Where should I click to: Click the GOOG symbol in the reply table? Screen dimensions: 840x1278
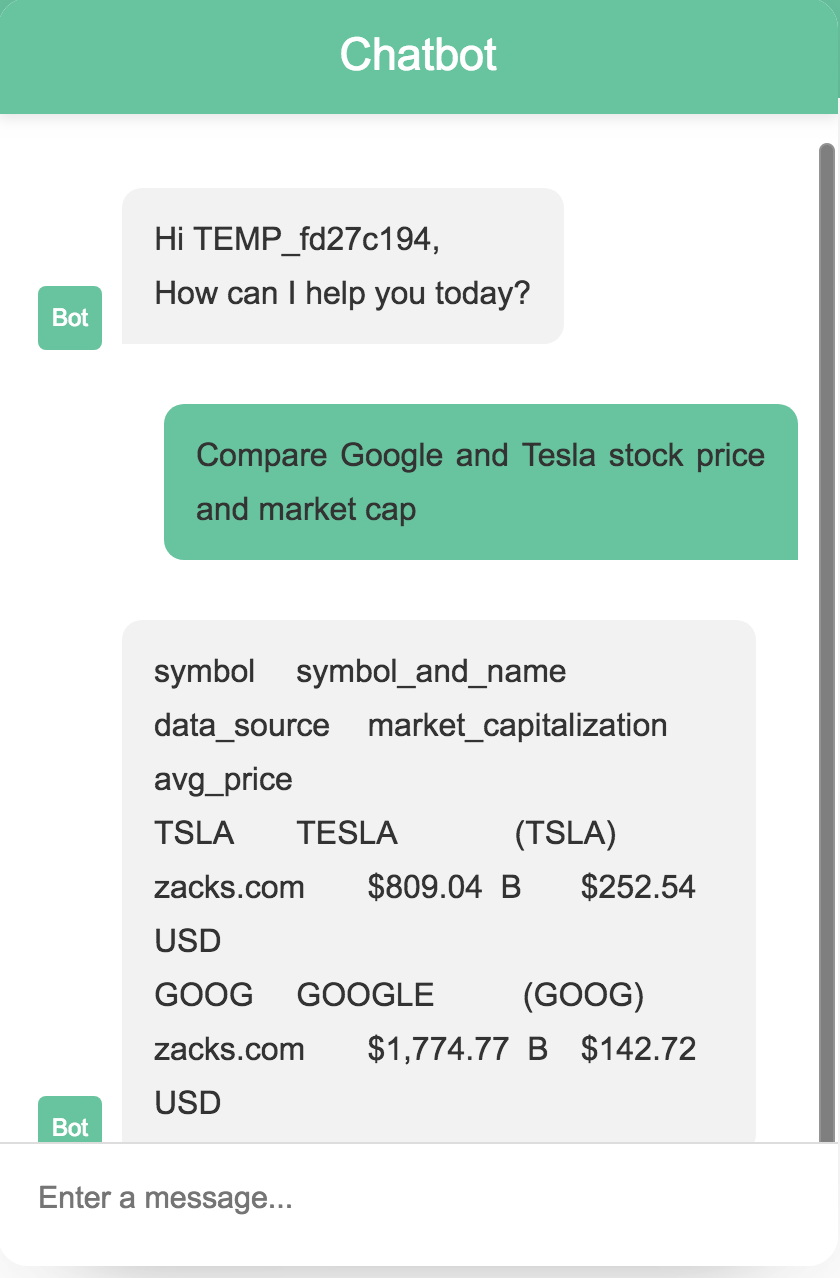click(x=204, y=995)
